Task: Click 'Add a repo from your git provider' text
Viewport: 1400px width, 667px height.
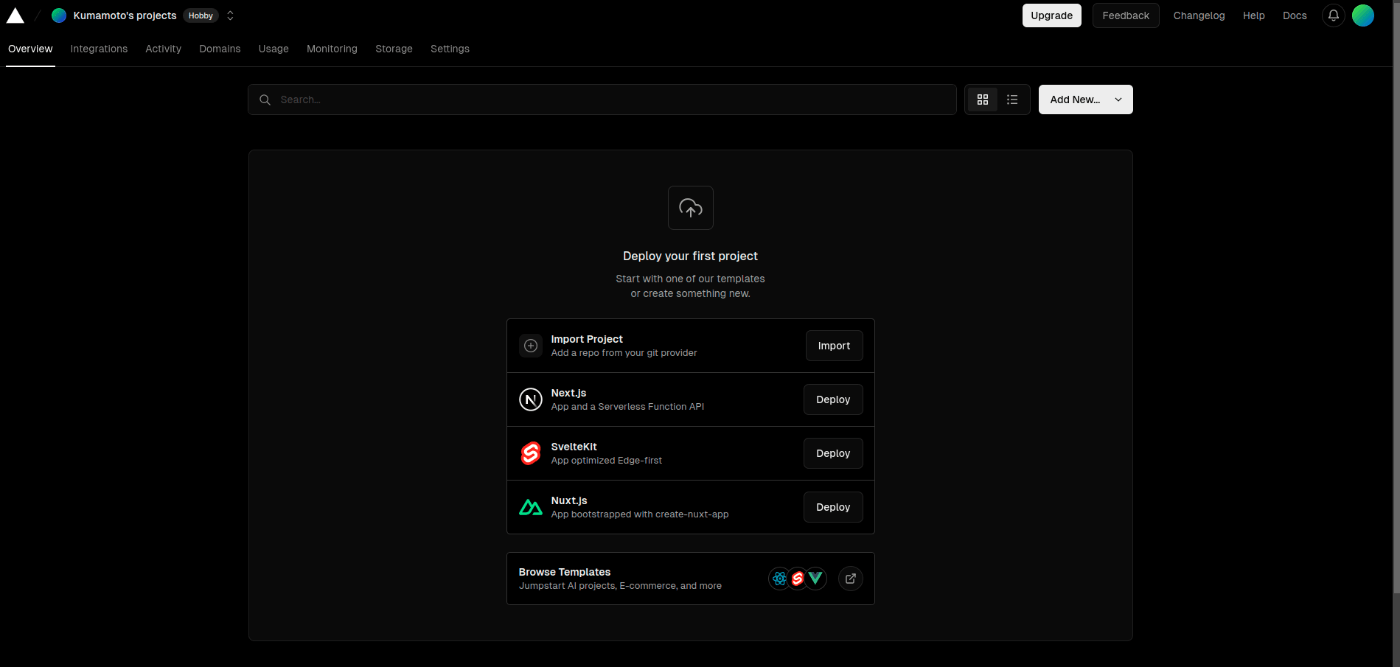Action: click(624, 353)
